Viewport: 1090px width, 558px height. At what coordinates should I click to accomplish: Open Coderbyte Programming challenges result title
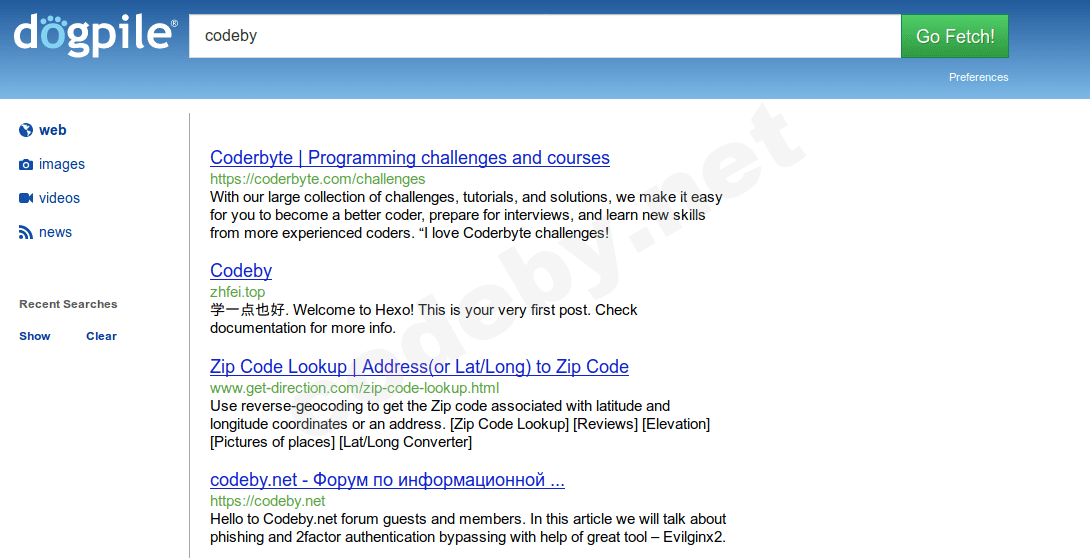409,158
